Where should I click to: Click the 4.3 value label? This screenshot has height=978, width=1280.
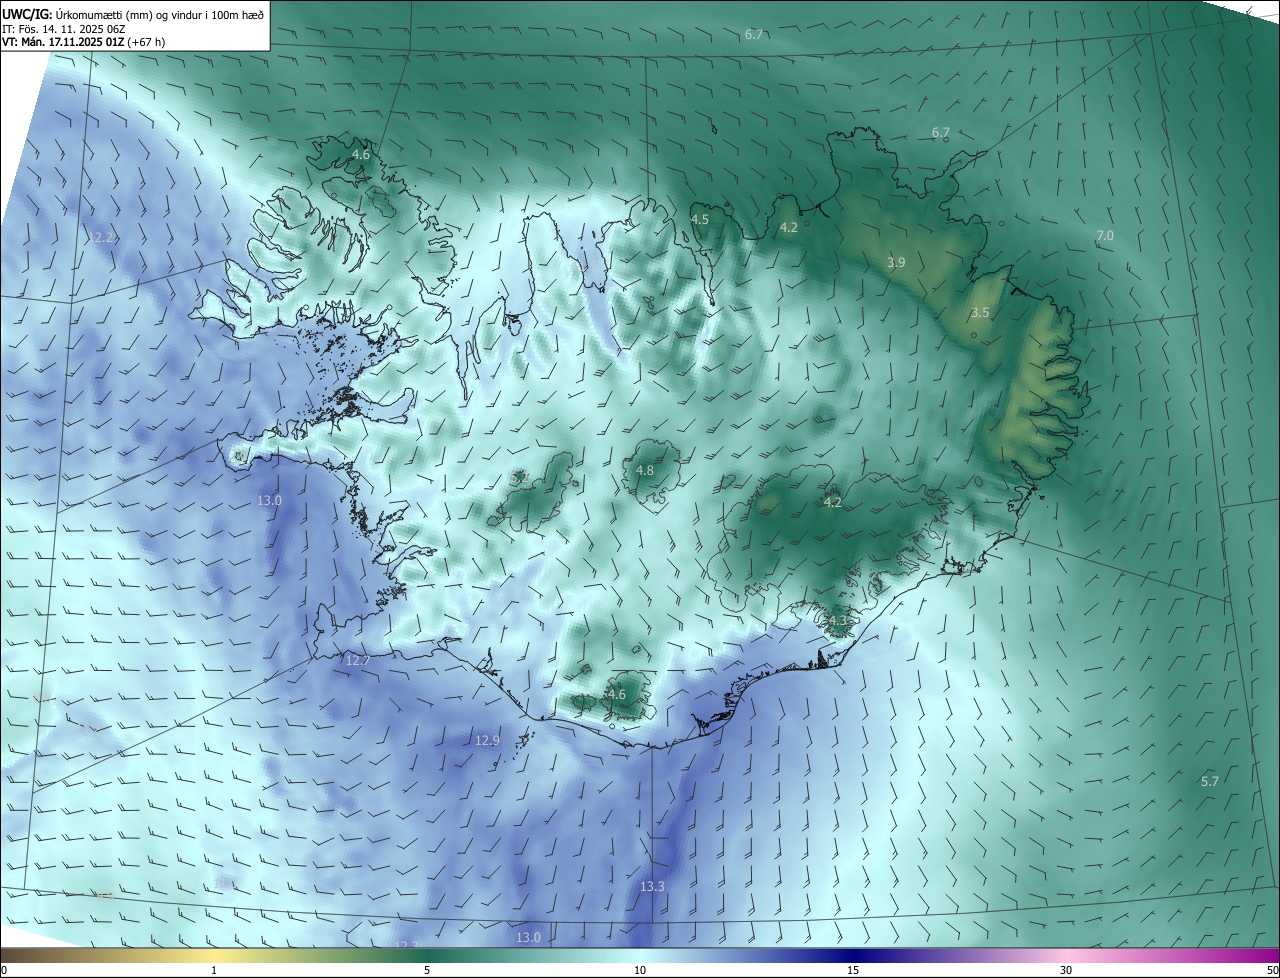[x=837, y=621]
